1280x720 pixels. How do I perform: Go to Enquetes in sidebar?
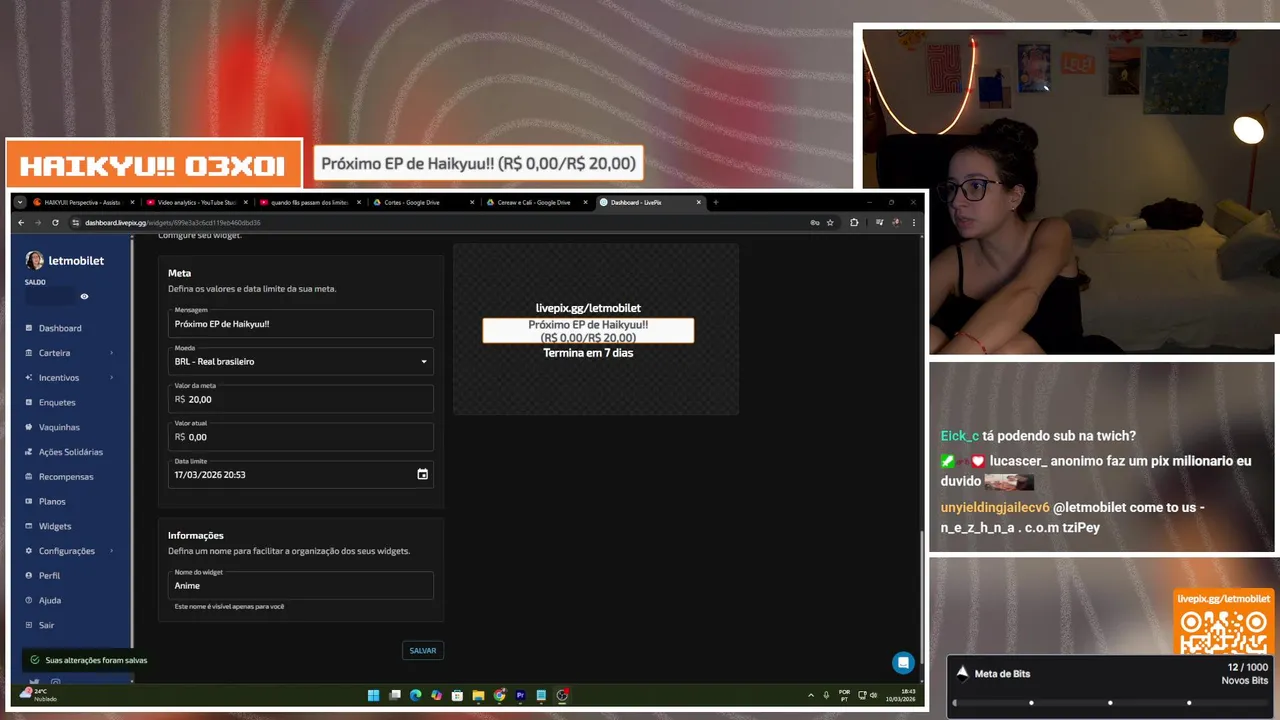pyautogui.click(x=57, y=402)
